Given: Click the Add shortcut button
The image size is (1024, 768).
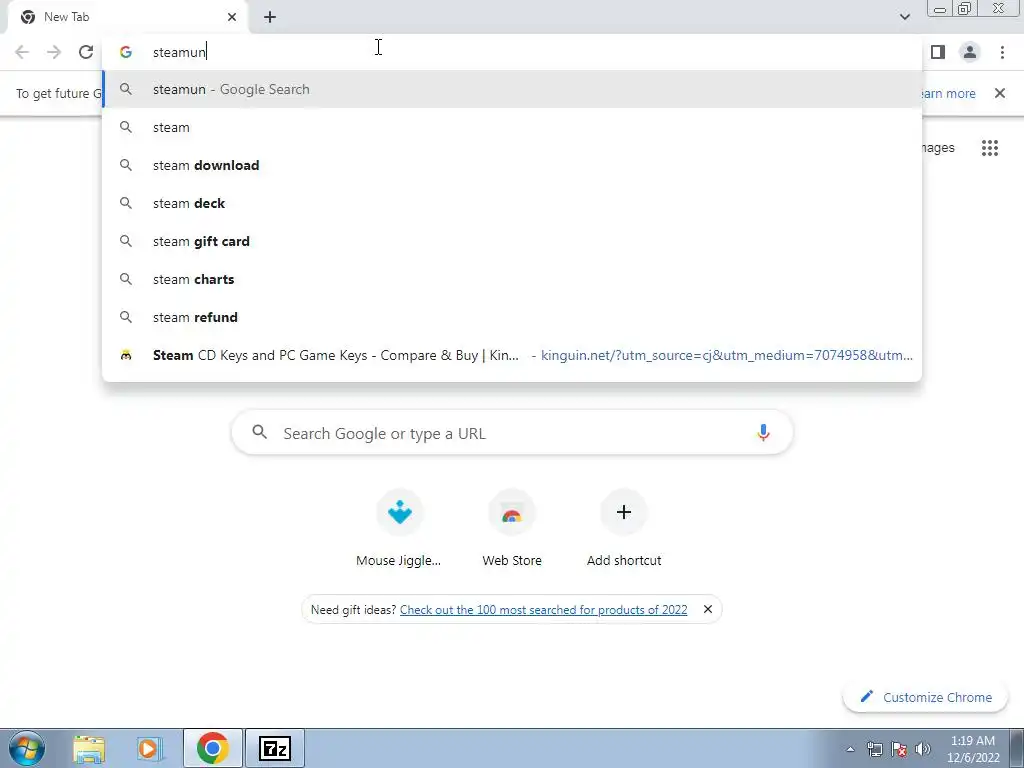Looking at the screenshot, I should point(624,530).
